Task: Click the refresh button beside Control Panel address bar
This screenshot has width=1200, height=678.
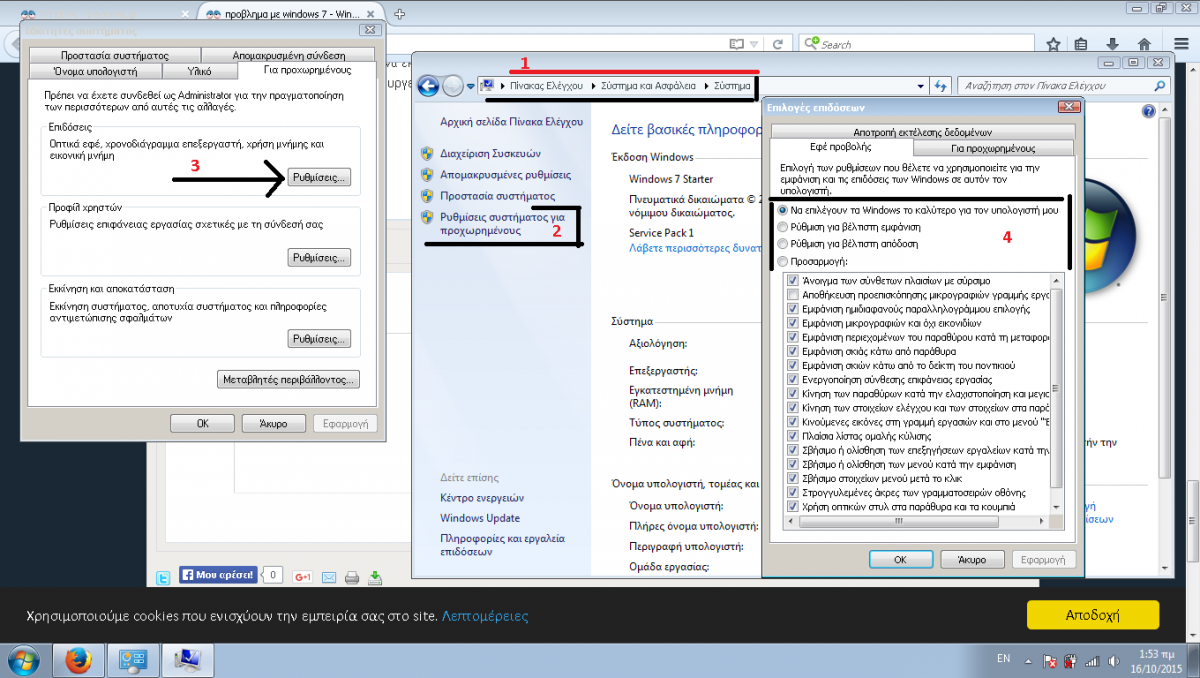Action: 940,86
